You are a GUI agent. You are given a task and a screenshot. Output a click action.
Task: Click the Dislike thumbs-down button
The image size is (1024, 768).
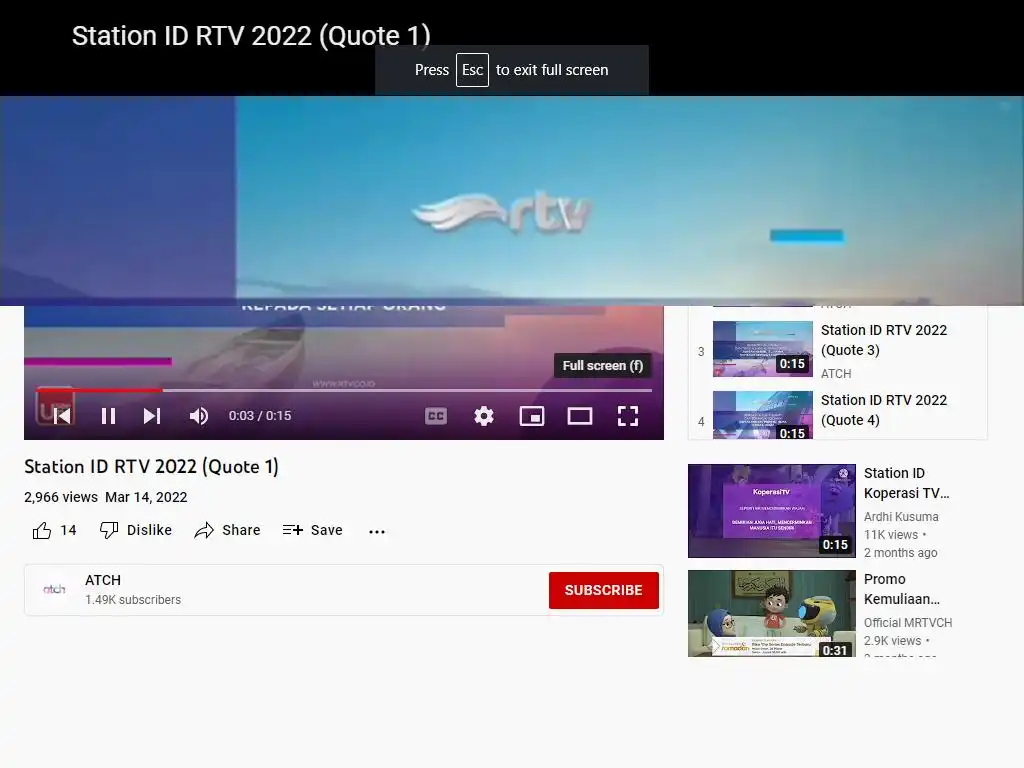pos(136,530)
